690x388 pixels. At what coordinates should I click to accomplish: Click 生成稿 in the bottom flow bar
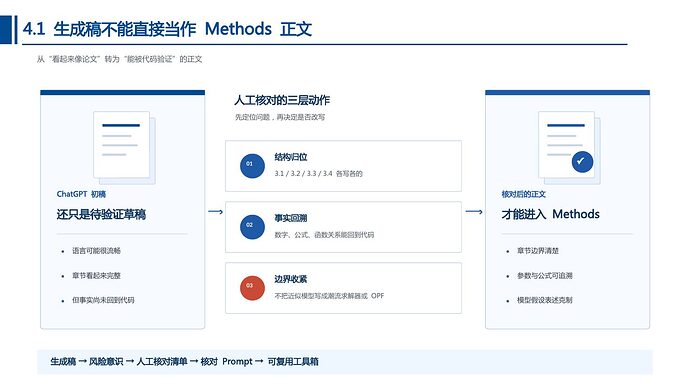(x=63, y=362)
